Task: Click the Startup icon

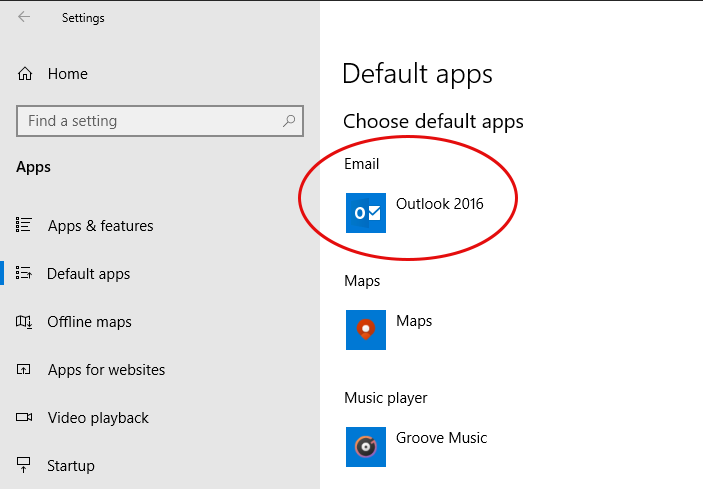Action: click(23, 465)
